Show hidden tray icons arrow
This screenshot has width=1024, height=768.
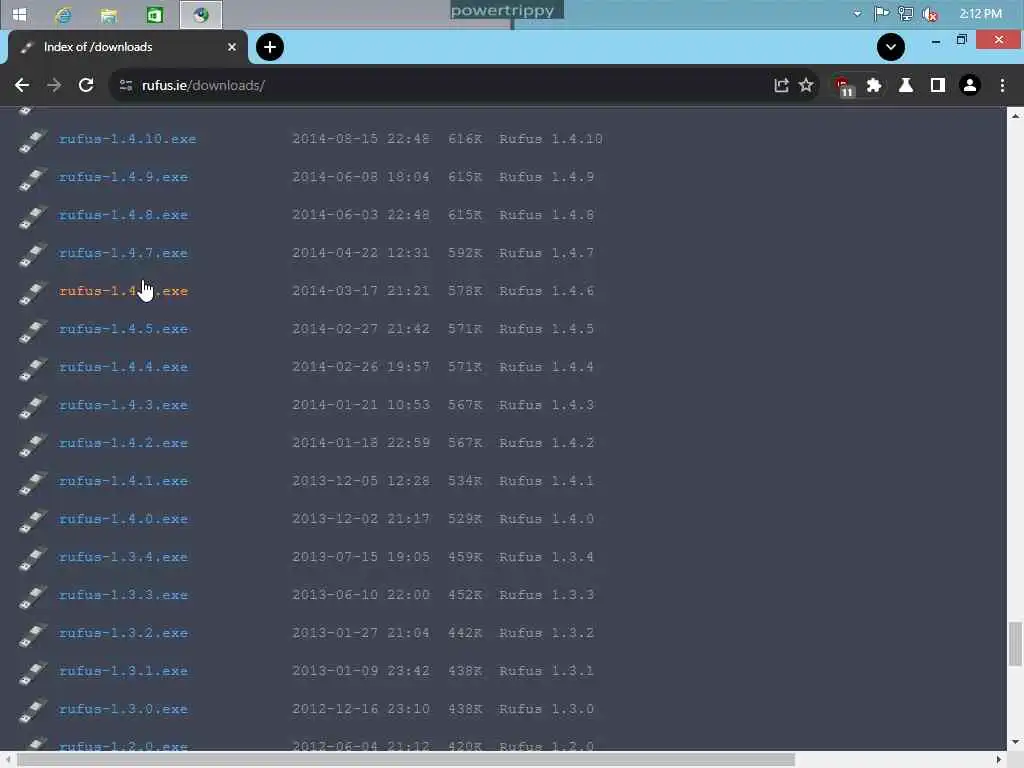(857, 14)
